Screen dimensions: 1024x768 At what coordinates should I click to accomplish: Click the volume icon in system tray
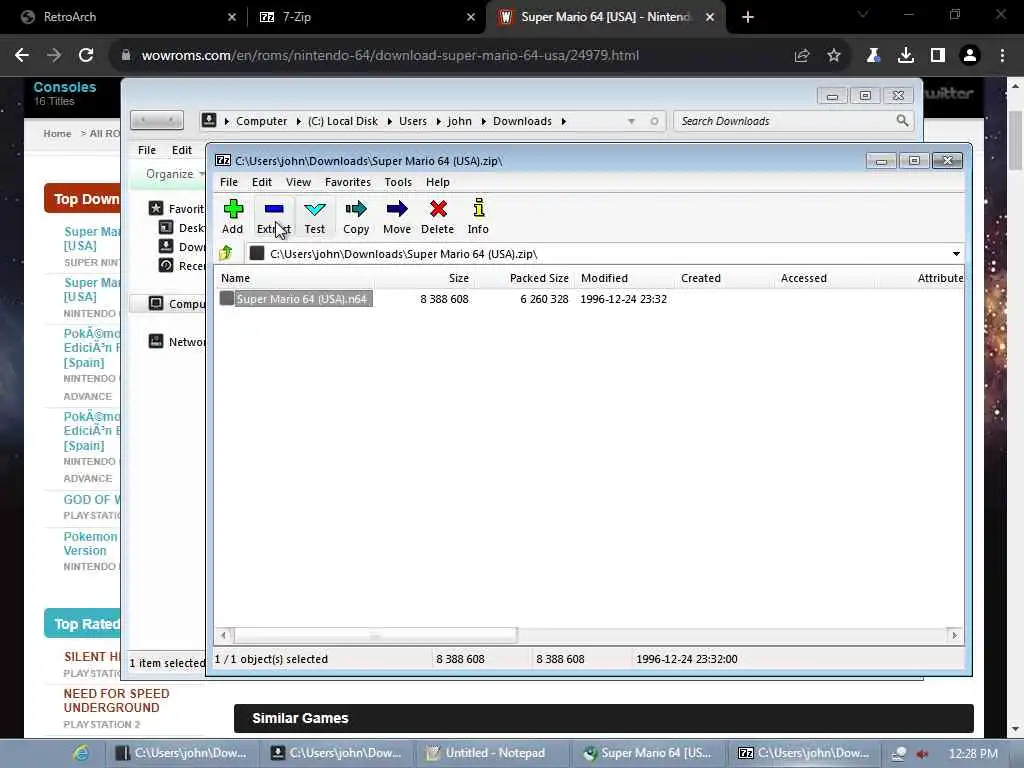pyautogui.click(x=922, y=754)
